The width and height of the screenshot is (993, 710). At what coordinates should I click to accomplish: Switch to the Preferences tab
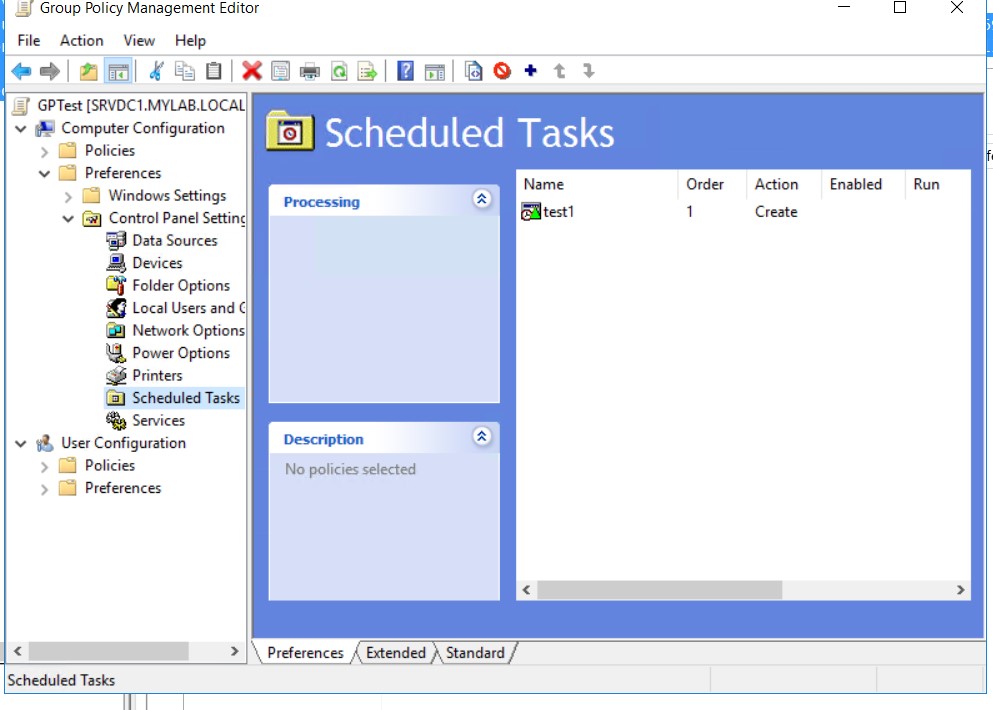click(305, 652)
